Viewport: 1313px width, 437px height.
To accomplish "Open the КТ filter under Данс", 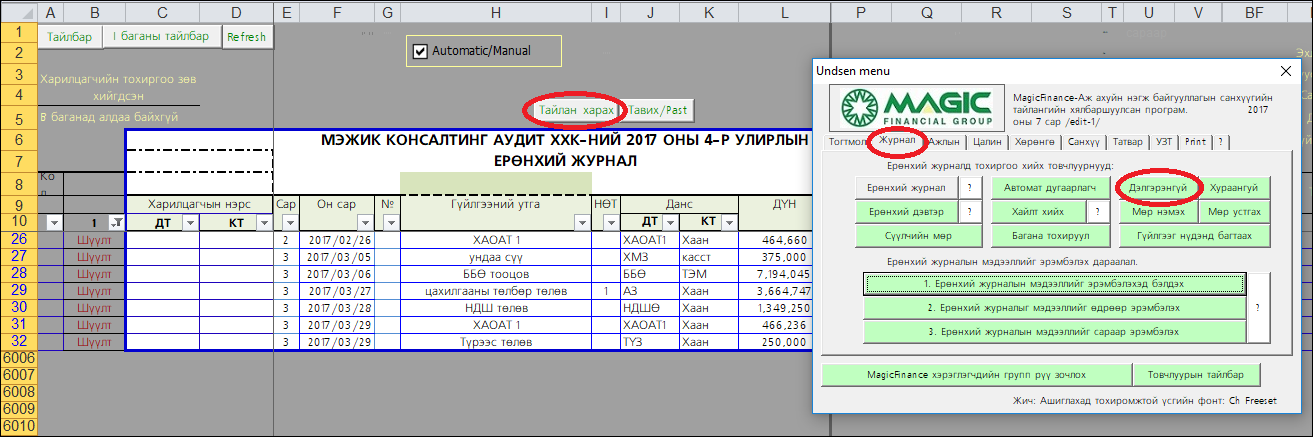I will tap(728, 222).
